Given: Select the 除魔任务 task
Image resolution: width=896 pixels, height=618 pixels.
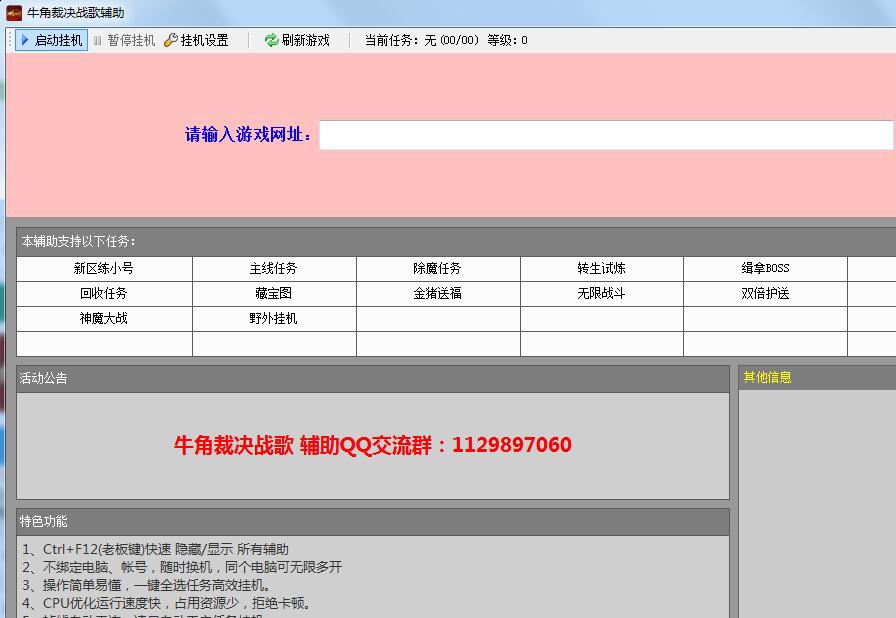Looking at the screenshot, I should click(438, 268).
